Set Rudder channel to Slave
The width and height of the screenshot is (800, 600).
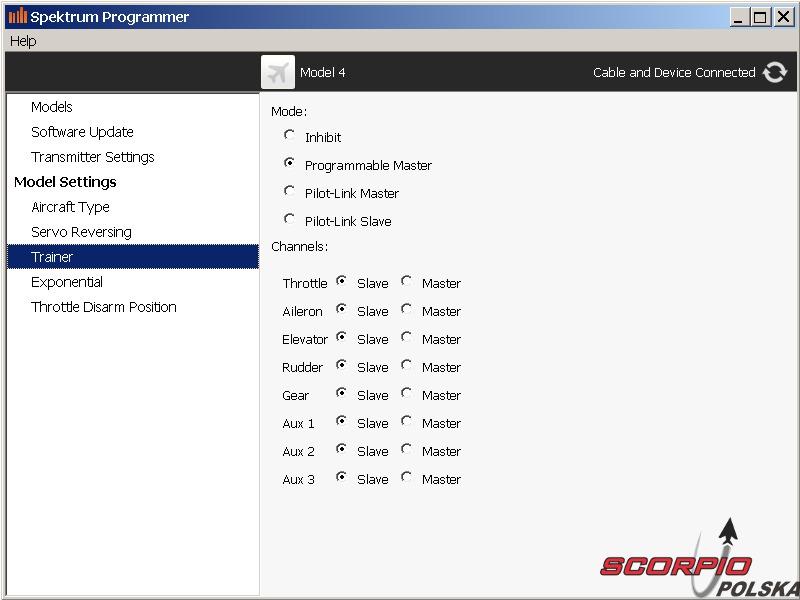[x=341, y=365]
